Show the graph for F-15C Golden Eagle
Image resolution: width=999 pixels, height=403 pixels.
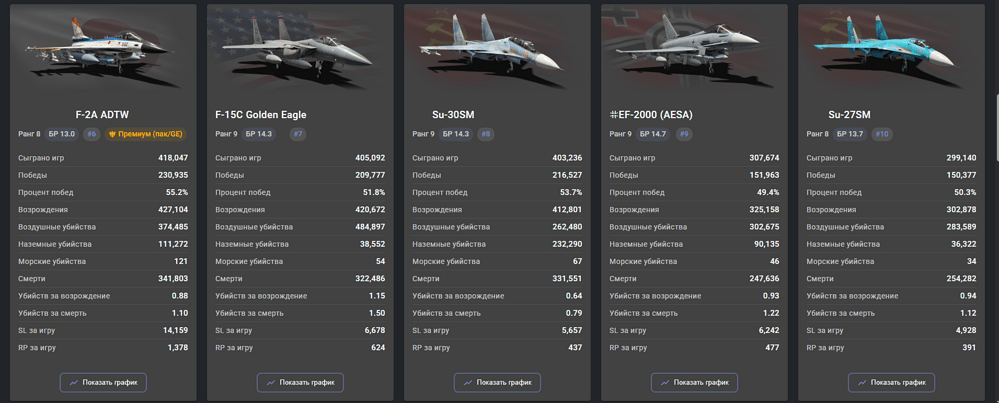click(300, 383)
